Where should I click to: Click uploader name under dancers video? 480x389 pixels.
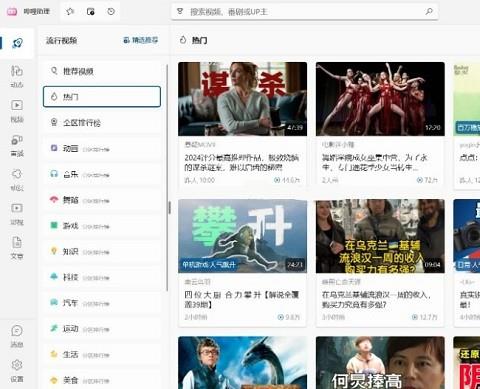(x=338, y=145)
